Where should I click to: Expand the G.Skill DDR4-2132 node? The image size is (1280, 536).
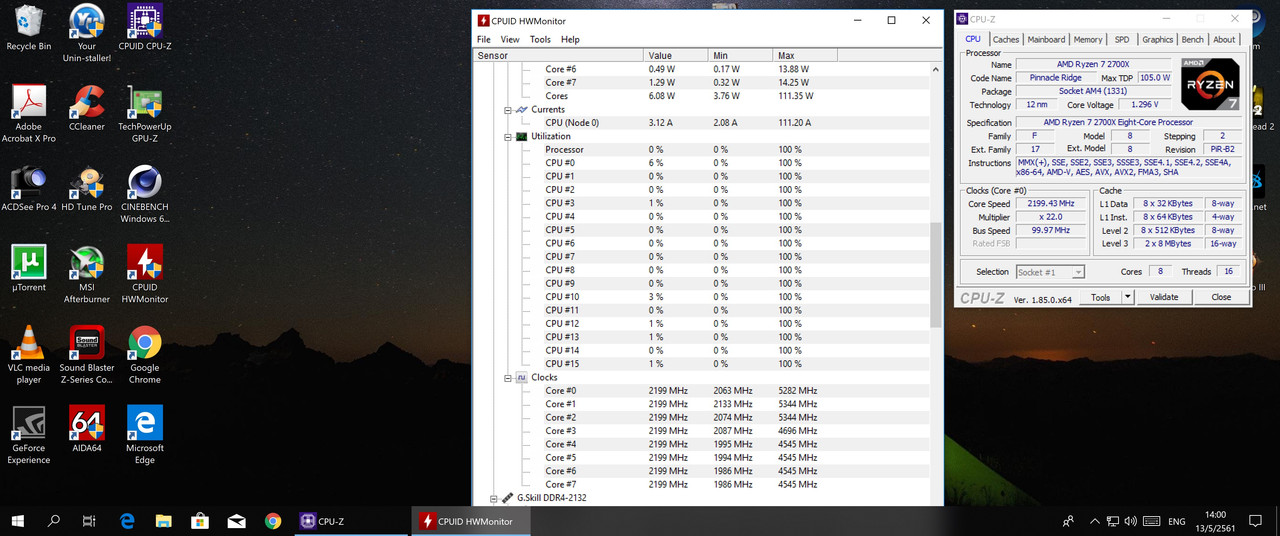click(x=494, y=498)
